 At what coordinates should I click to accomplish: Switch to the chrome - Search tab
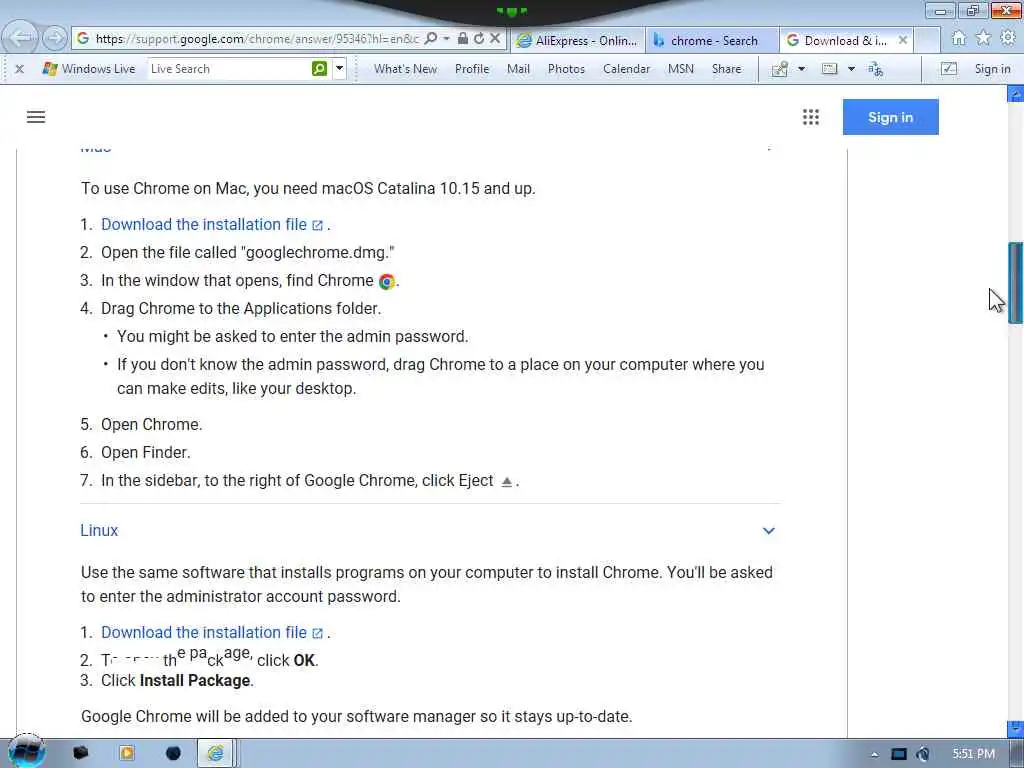point(712,40)
